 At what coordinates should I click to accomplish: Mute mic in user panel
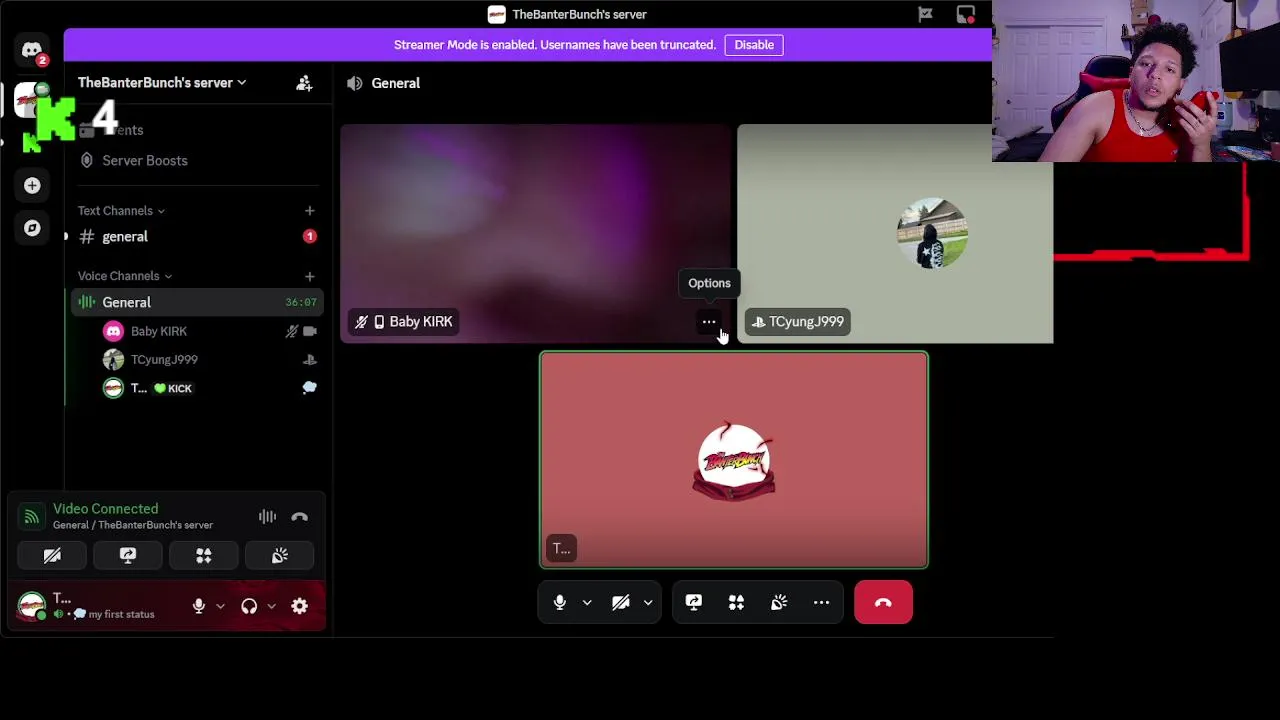point(199,606)
